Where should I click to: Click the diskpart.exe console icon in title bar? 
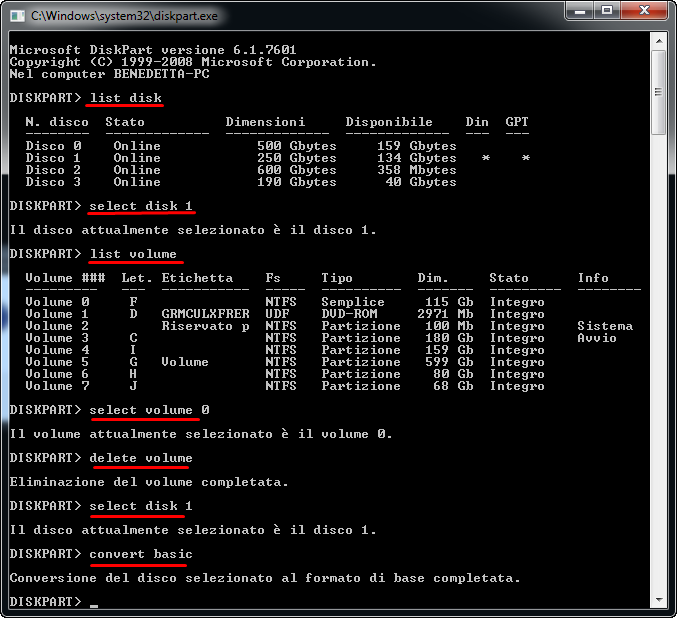pos(17,16)
